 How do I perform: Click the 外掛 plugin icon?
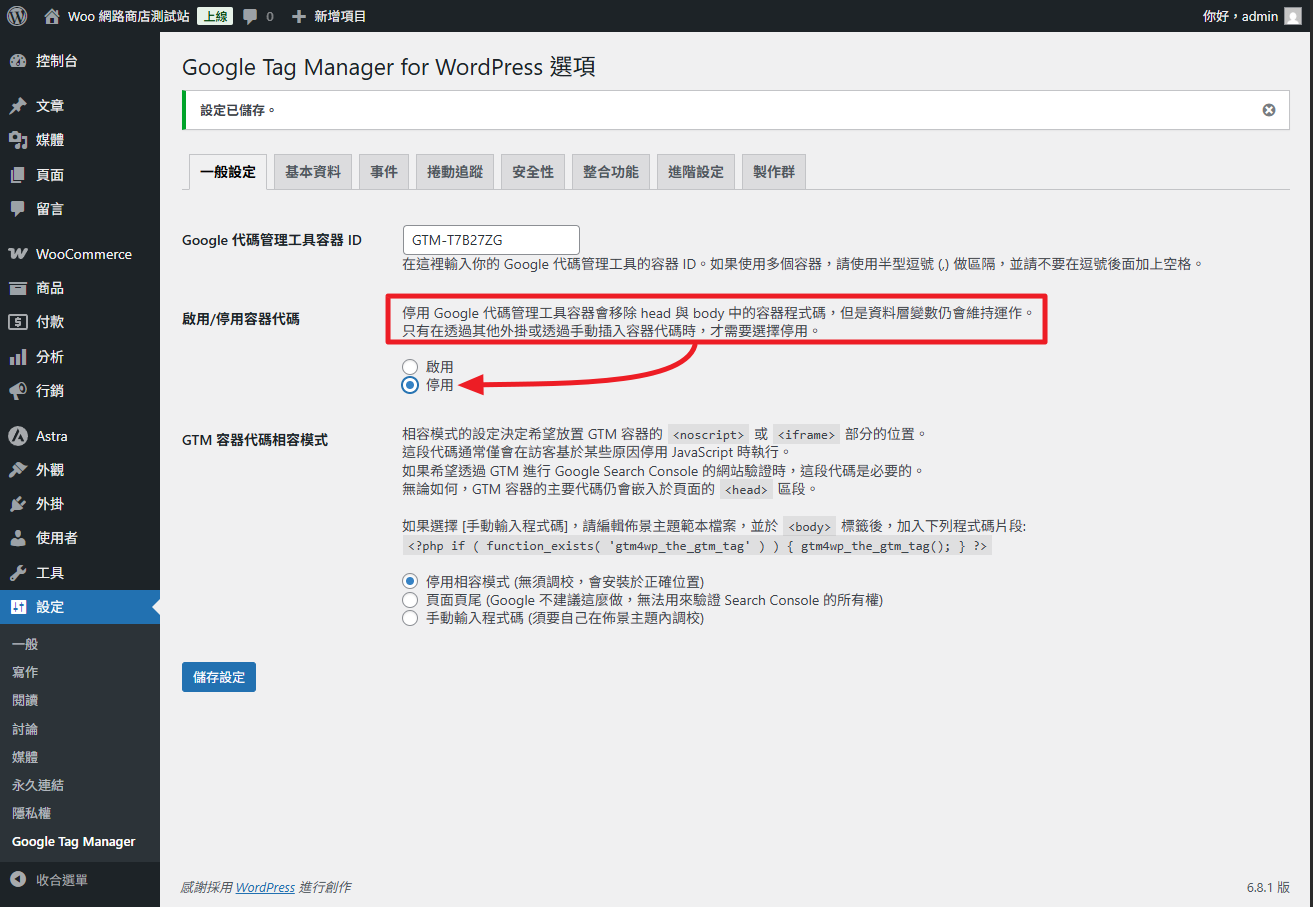[x=18, y=504]
